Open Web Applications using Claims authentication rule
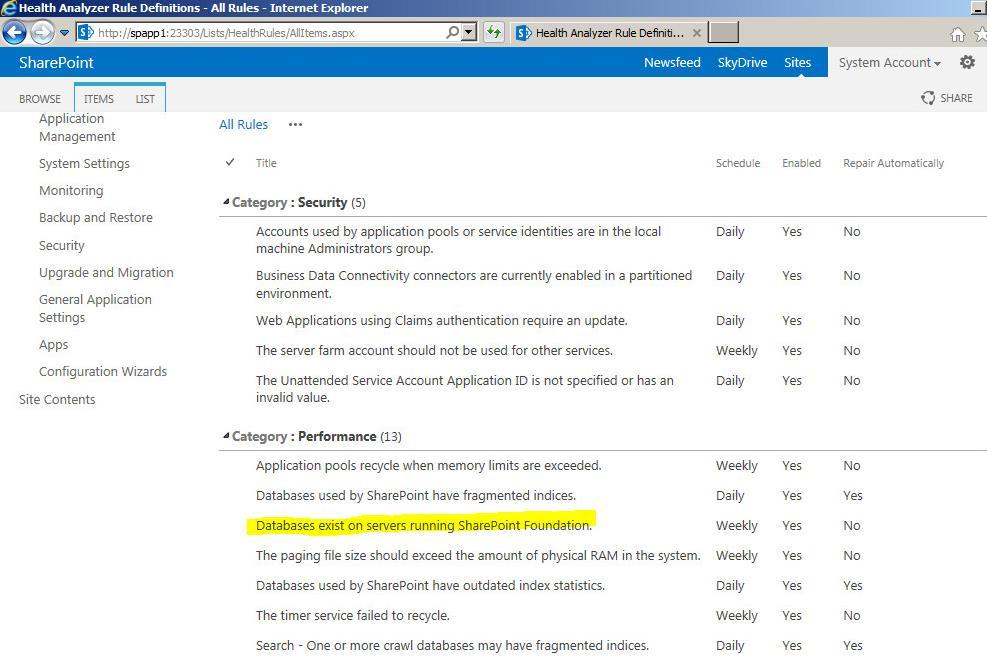 [x=441, y=320]
